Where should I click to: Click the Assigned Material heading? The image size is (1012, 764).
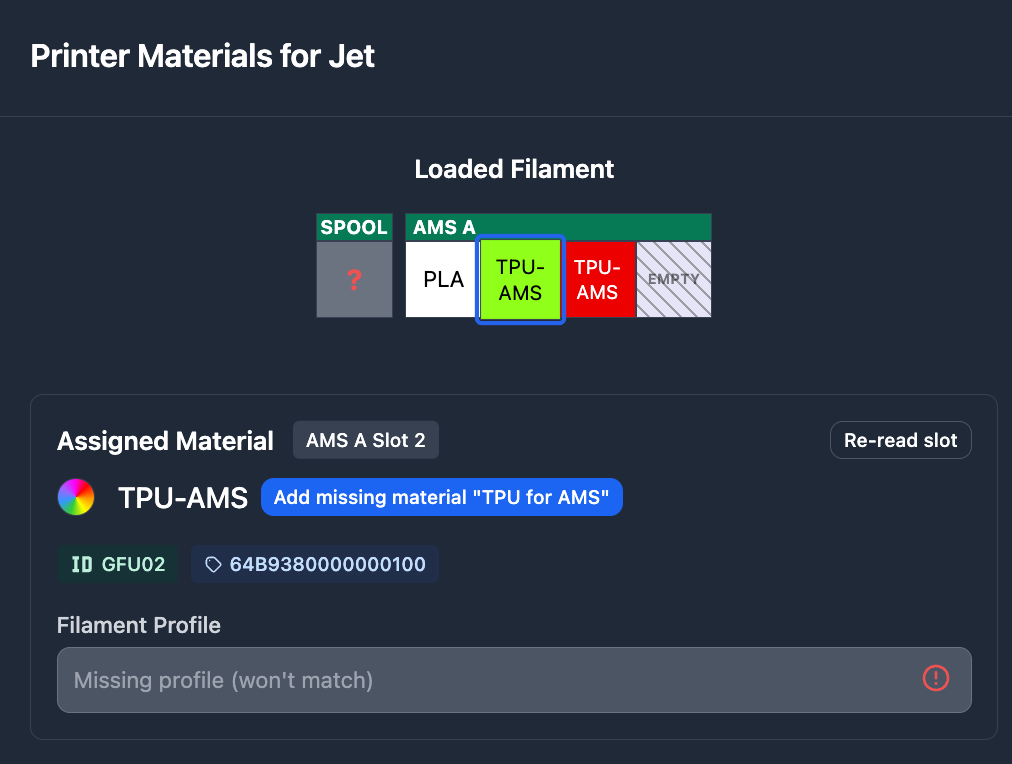(x=165, y=441)
